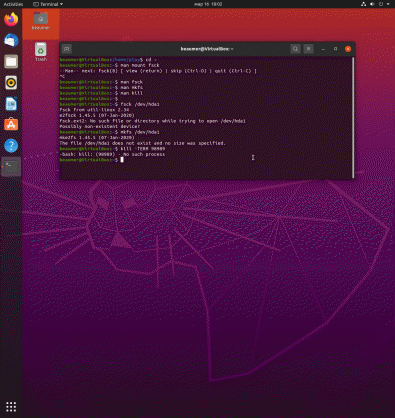Viewport: 395px width, 418px height.
Task: Click the volume icon in top bar
Action: [372, 4]
